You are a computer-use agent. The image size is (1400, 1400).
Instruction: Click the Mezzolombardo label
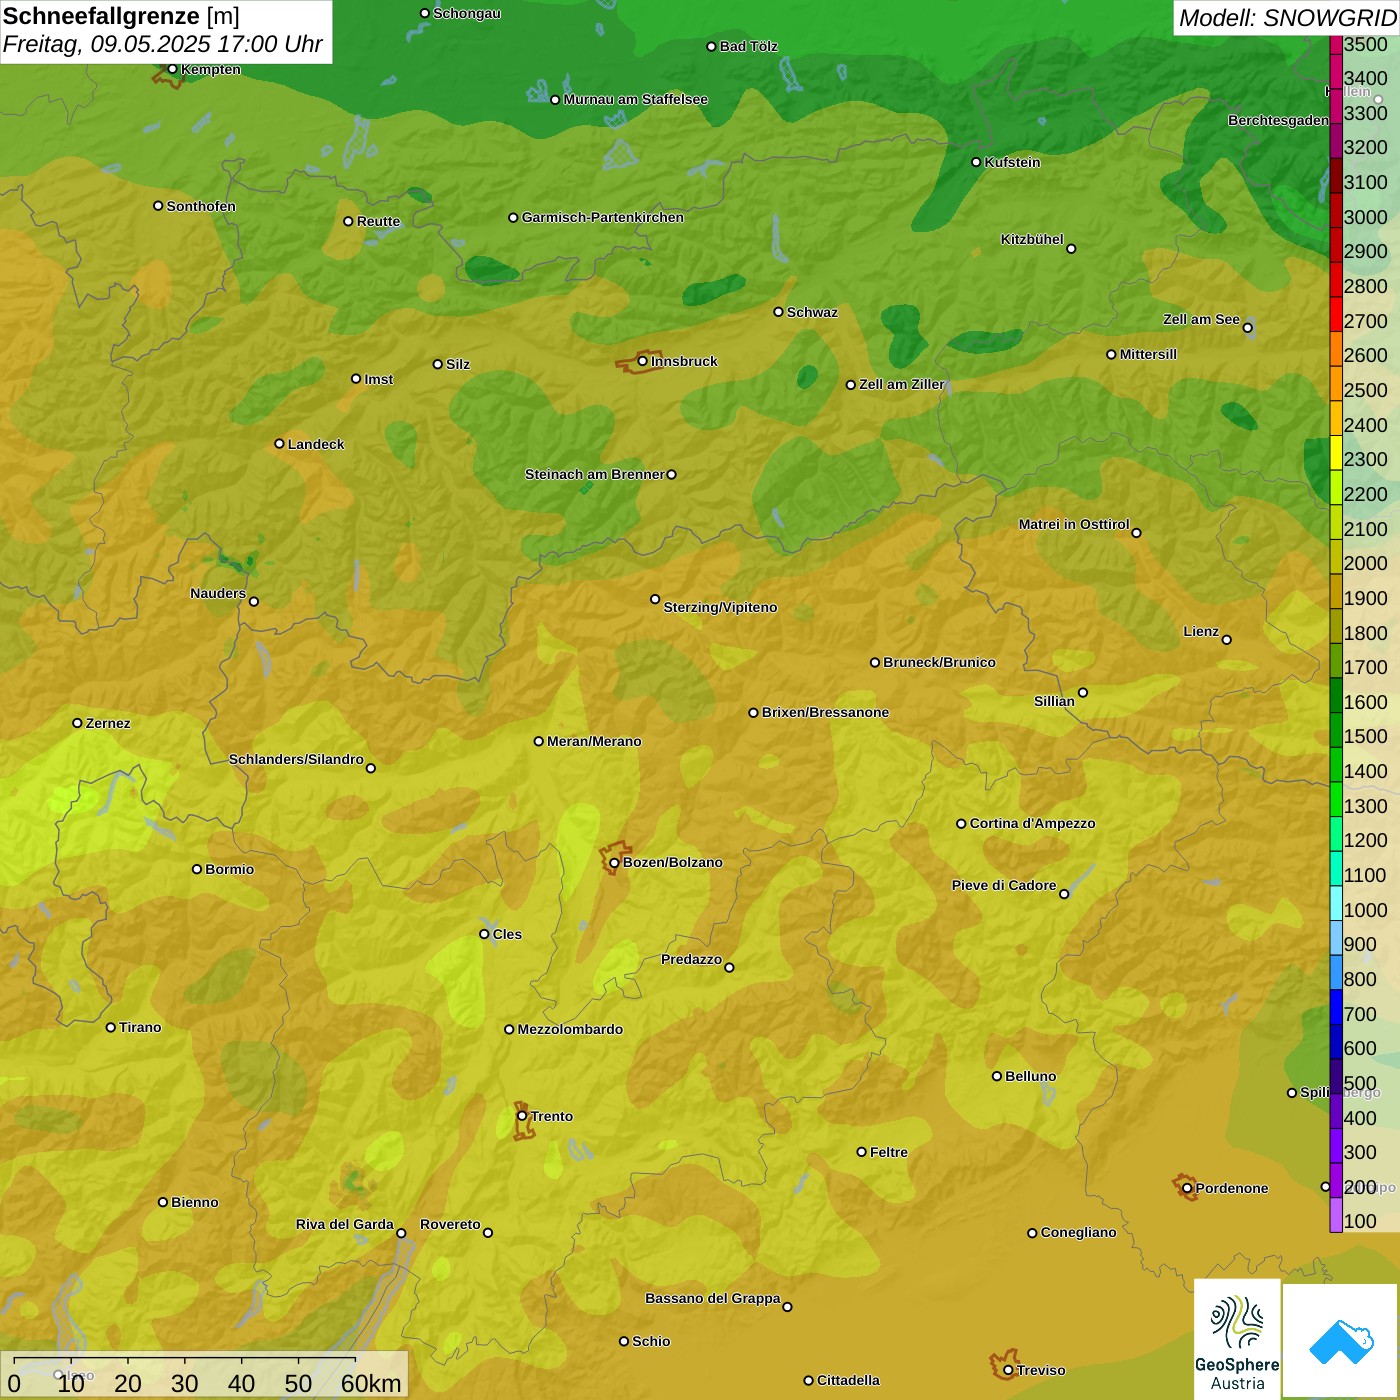[570, 1029]
